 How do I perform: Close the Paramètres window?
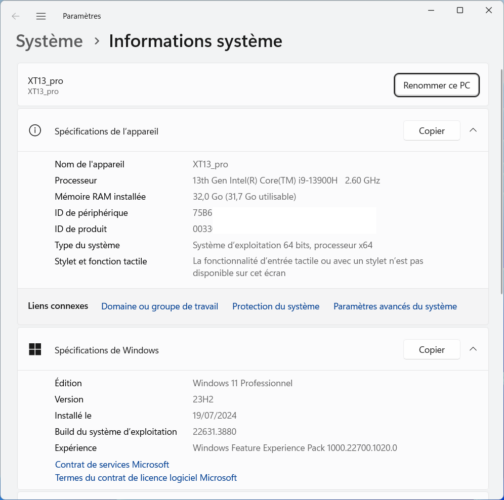(489, 10)
